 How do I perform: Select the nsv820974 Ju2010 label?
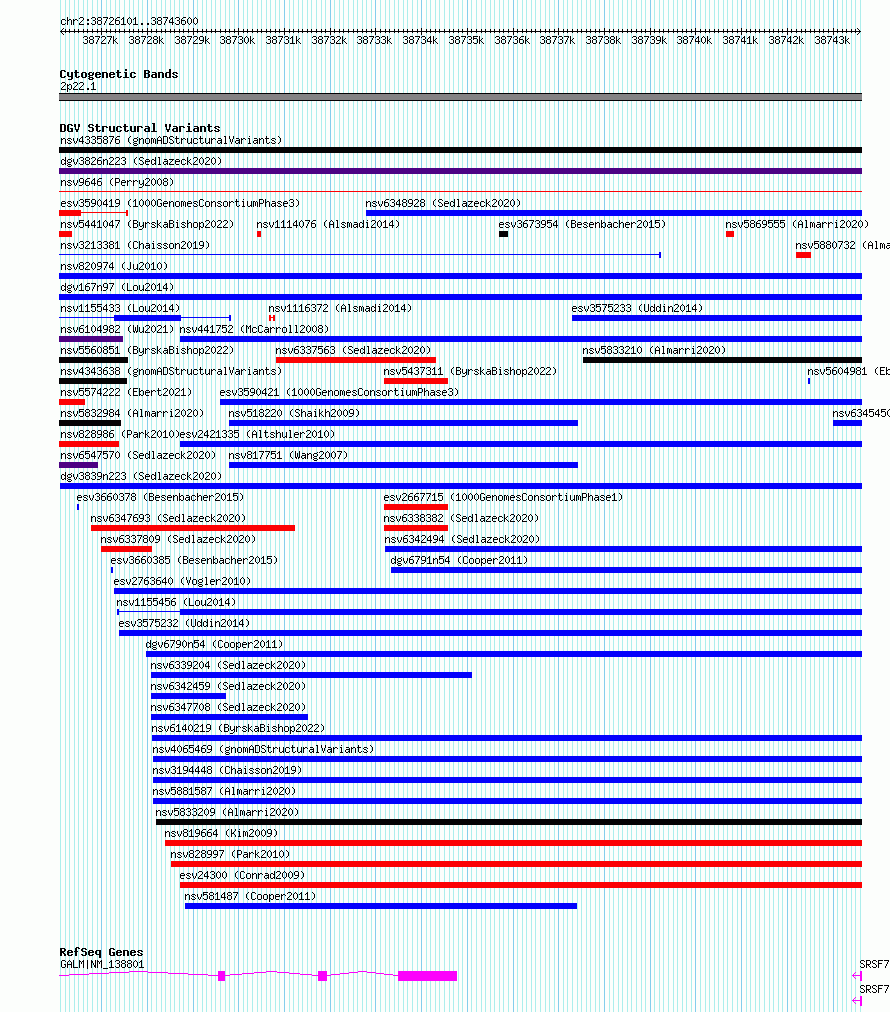[114, 266]
